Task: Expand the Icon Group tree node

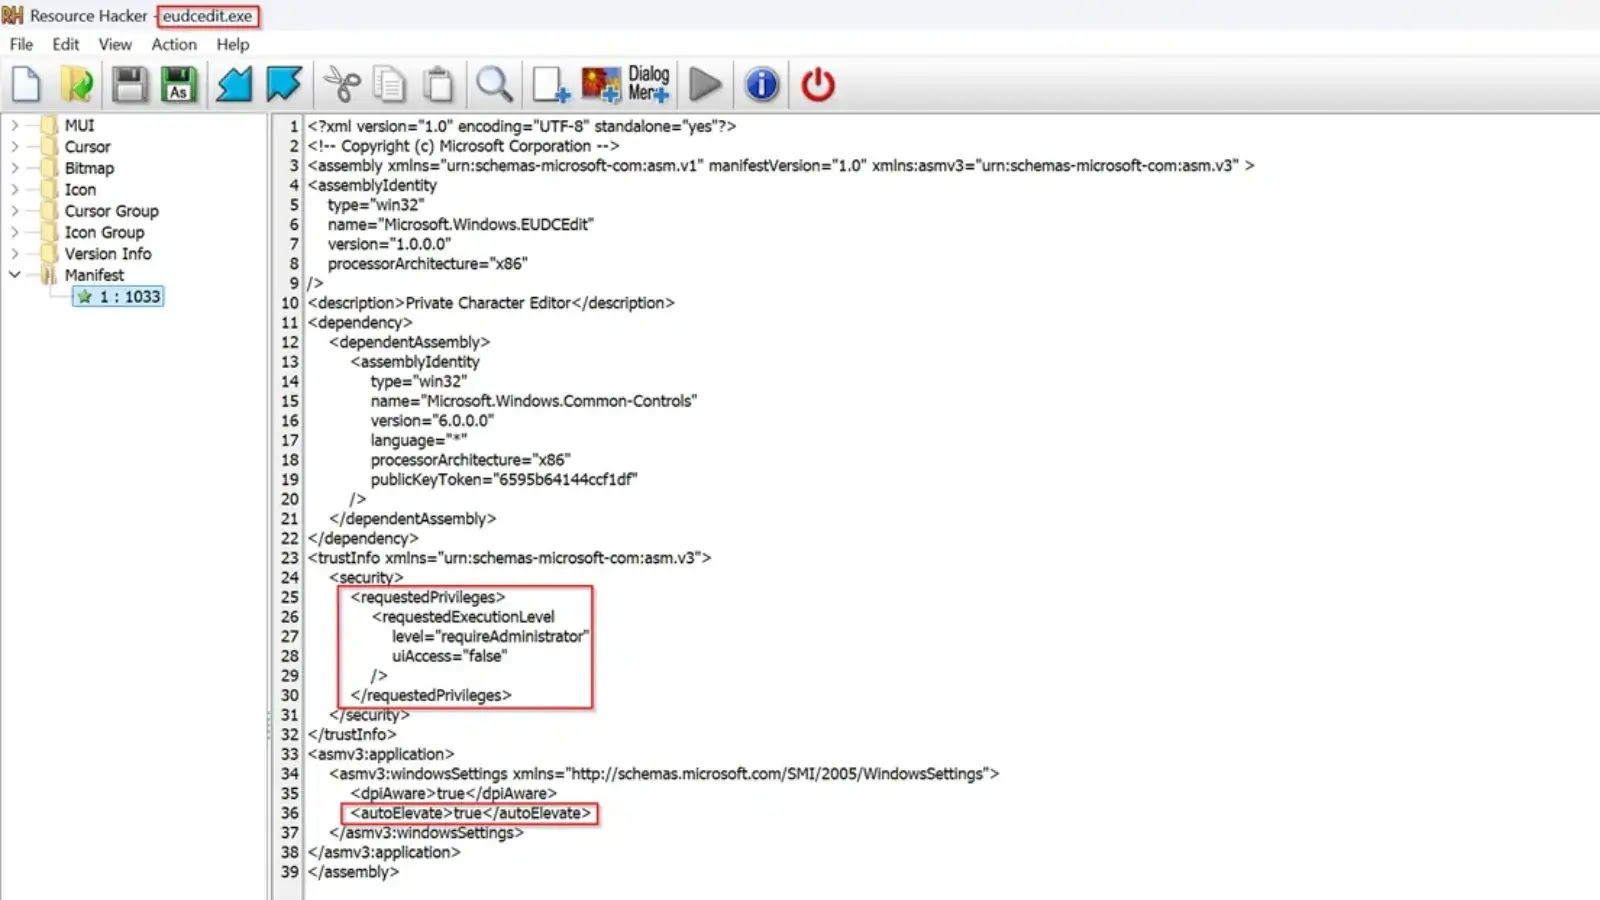Action: [x=15, y=232]
